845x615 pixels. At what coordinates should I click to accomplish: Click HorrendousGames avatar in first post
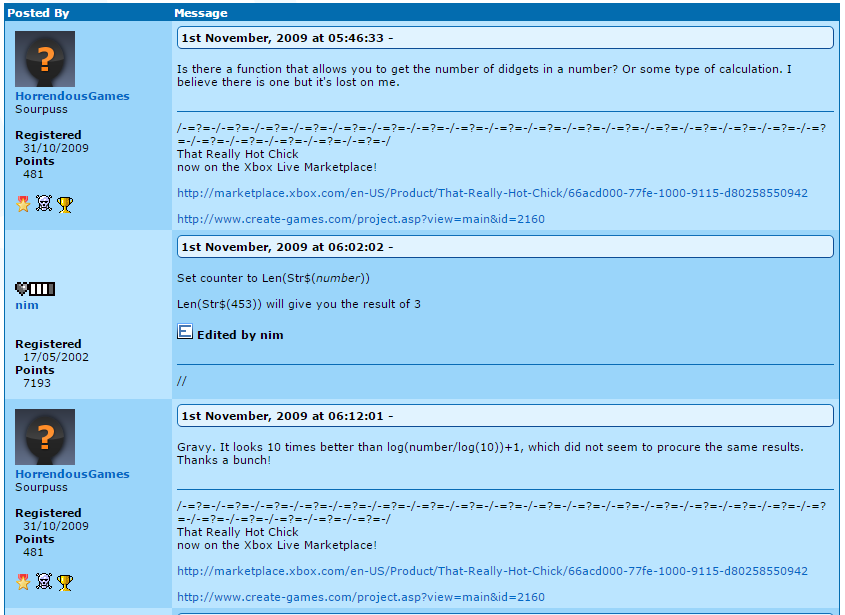(45, 59)
